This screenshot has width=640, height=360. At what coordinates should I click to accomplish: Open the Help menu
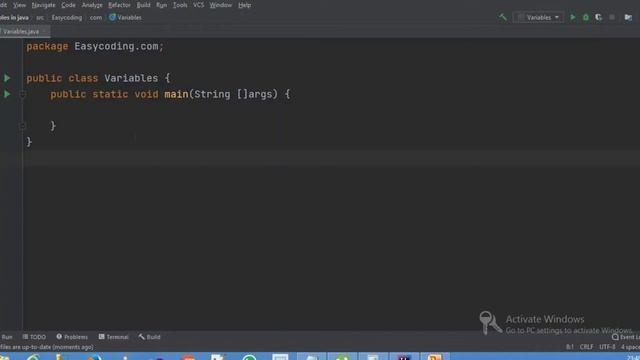(244, 5)
